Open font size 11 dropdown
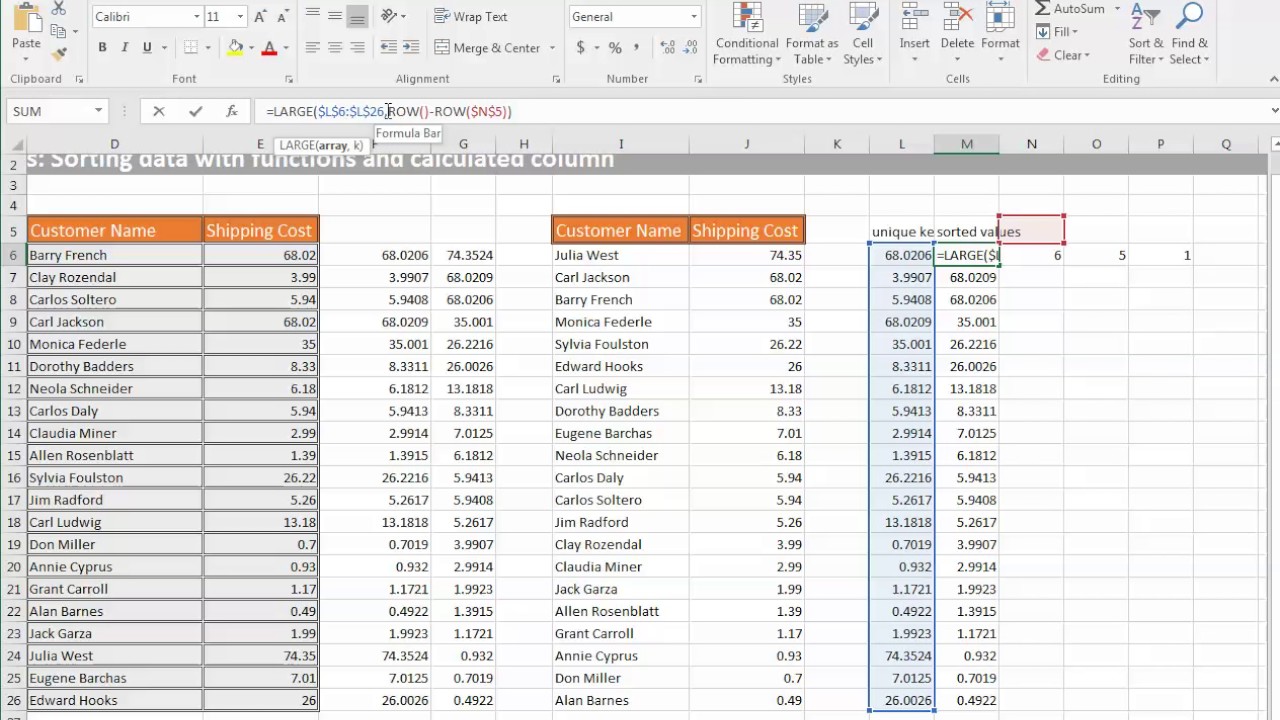 (x=240, y=17)
